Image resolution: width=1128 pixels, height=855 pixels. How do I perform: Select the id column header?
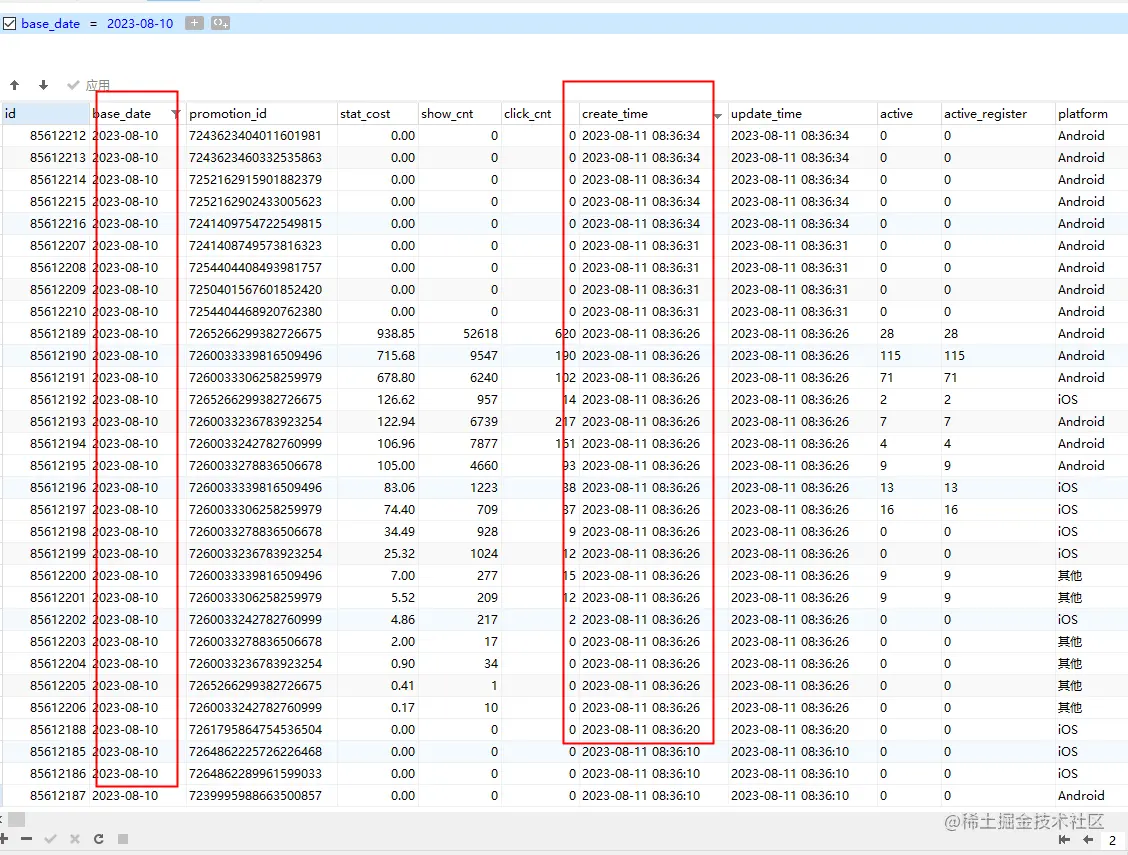[x=45, y=114]
